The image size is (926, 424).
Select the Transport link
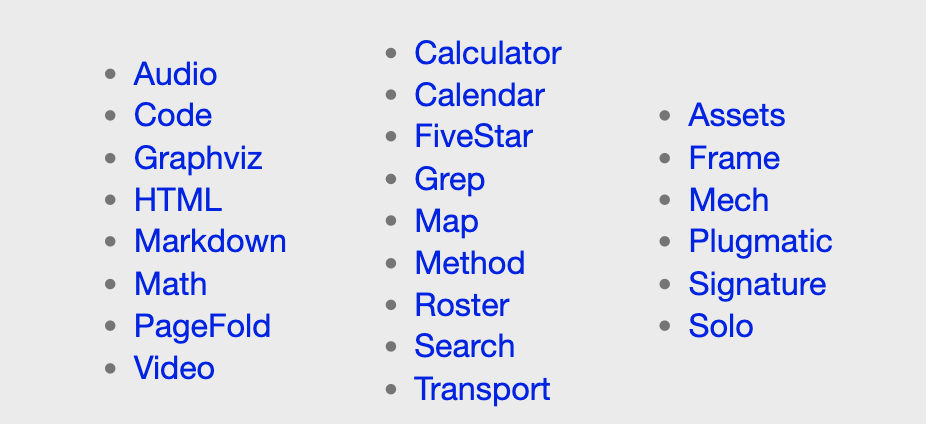click(x=482, y=390)
